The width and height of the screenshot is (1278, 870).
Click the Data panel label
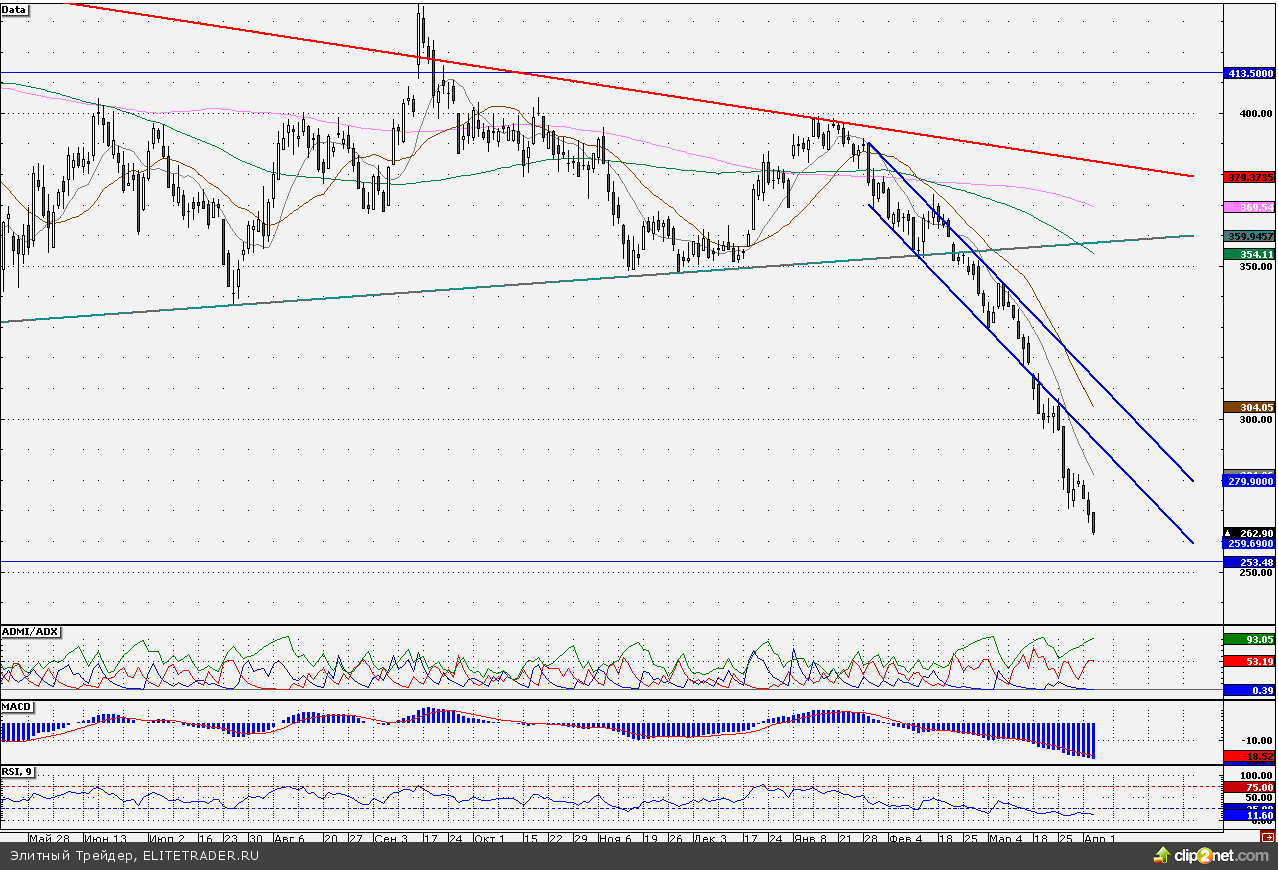click(x=15, y=10)
